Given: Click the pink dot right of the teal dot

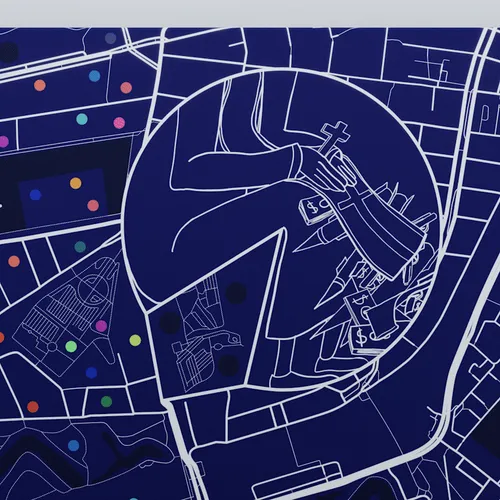Looking at the screenshot, I should 119,123.
